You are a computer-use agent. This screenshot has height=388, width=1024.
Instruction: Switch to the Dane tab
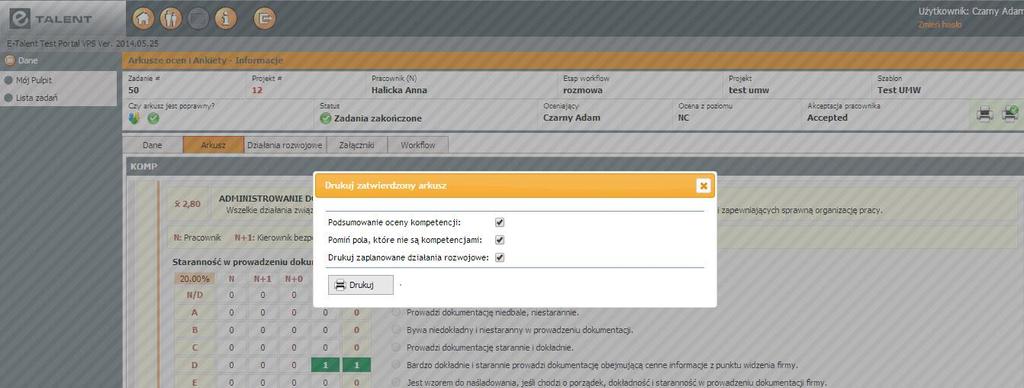(x=152, y=145)
